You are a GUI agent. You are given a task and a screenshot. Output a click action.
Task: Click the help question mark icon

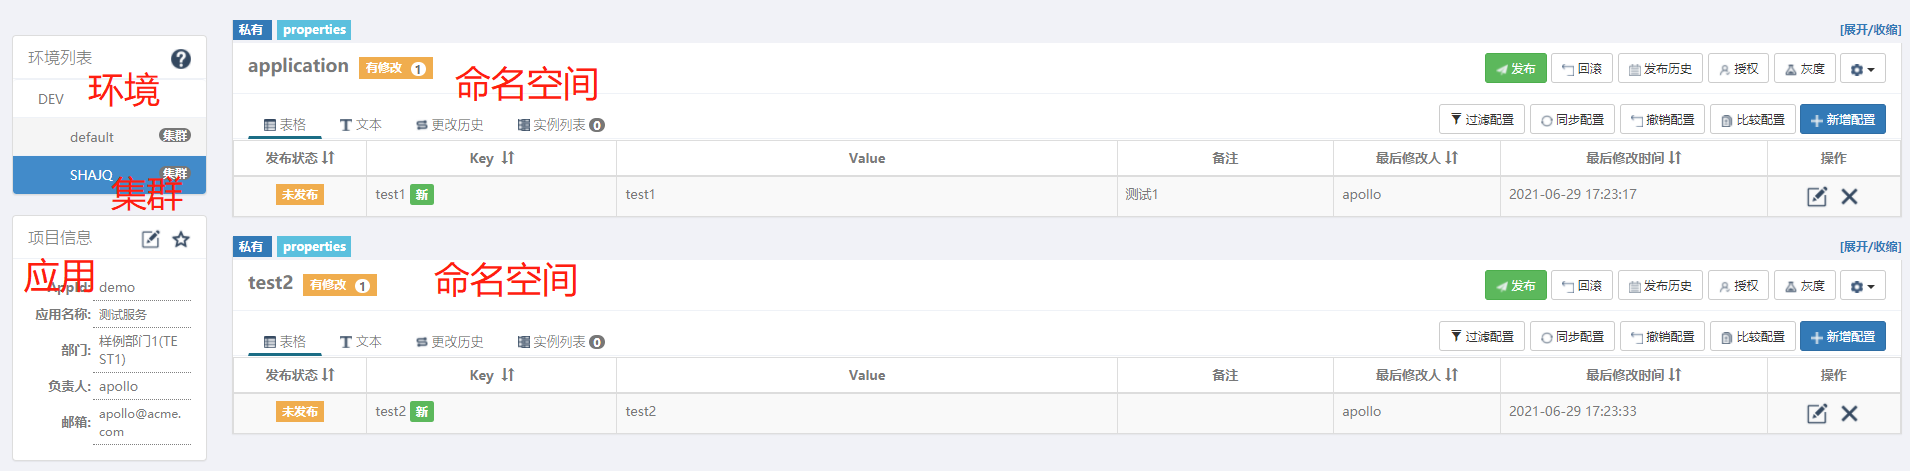(181, 59)
